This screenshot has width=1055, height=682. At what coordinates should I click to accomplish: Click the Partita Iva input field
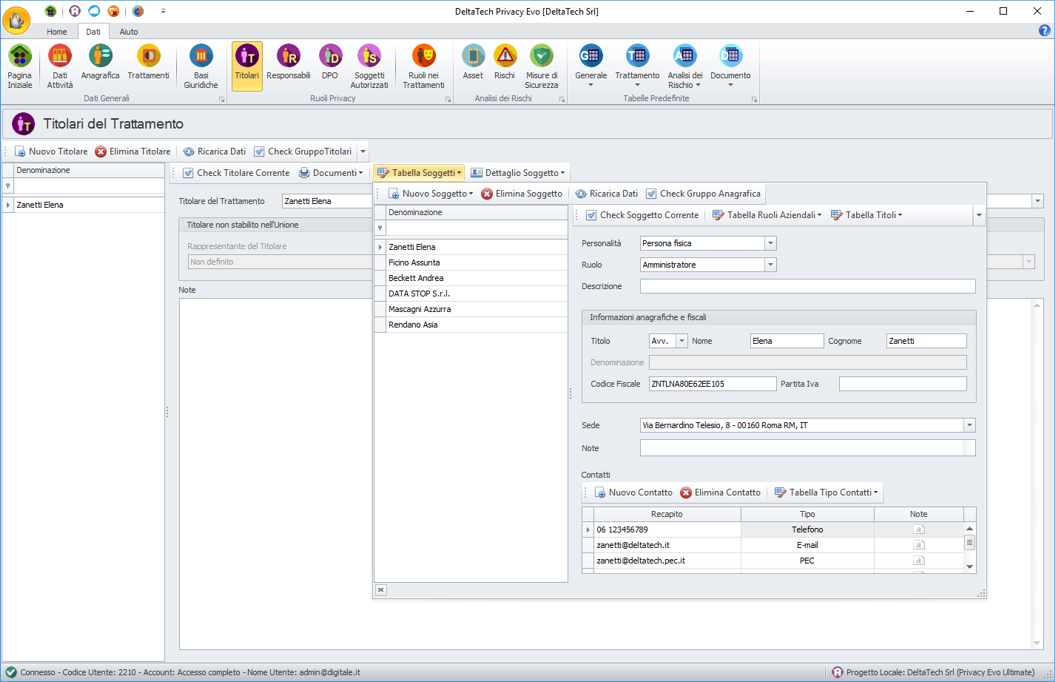point(903,384)
